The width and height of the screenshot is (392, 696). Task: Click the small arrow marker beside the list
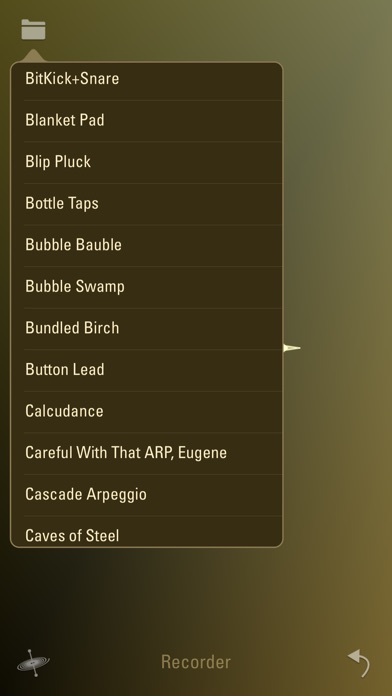[x=292, y=348]
